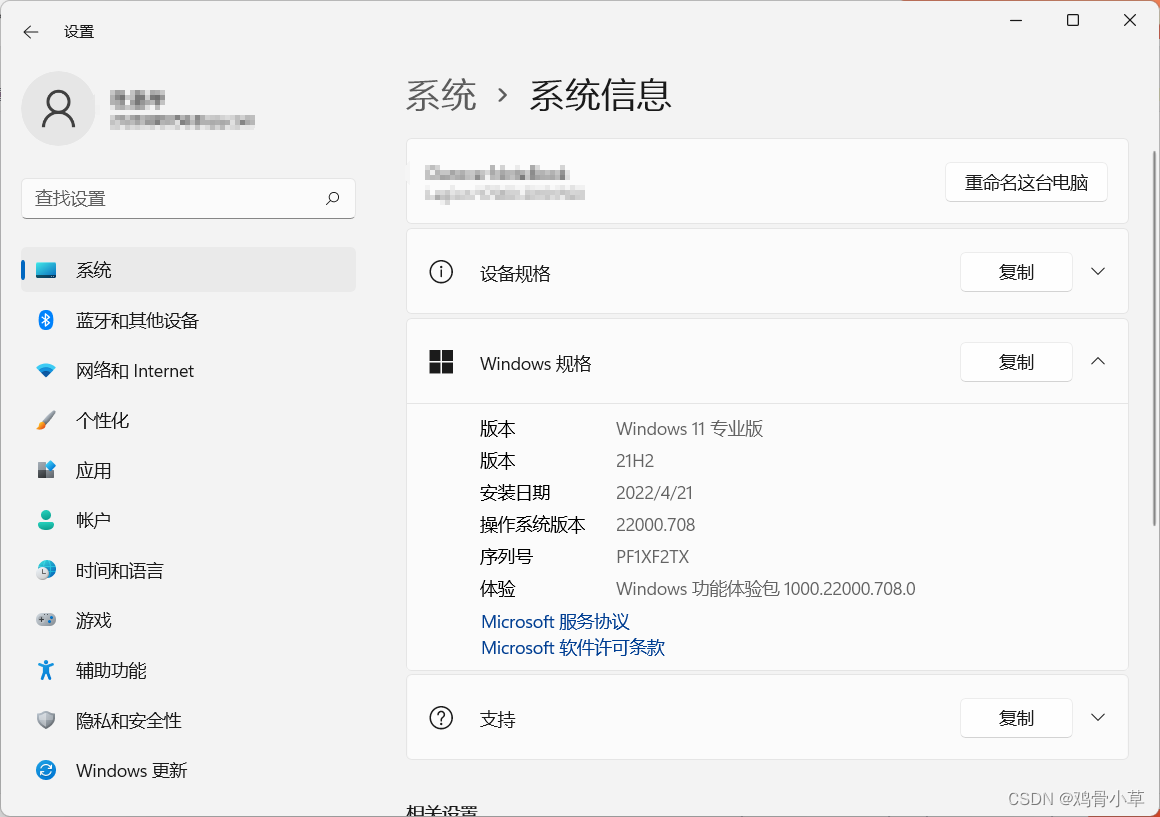Open Microsoft 服务协议 link
This screenshot has height=817, width=1160.
(555, 622)
